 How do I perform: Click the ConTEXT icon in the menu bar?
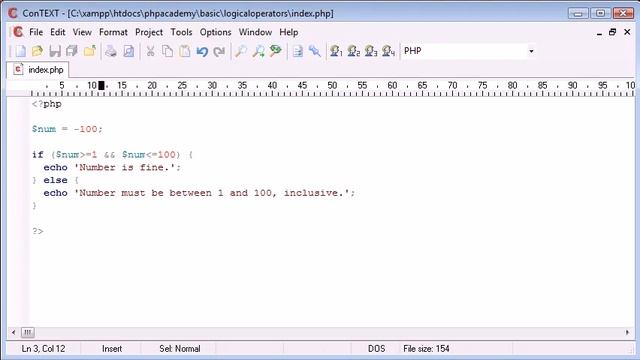(x=18, y=32)
